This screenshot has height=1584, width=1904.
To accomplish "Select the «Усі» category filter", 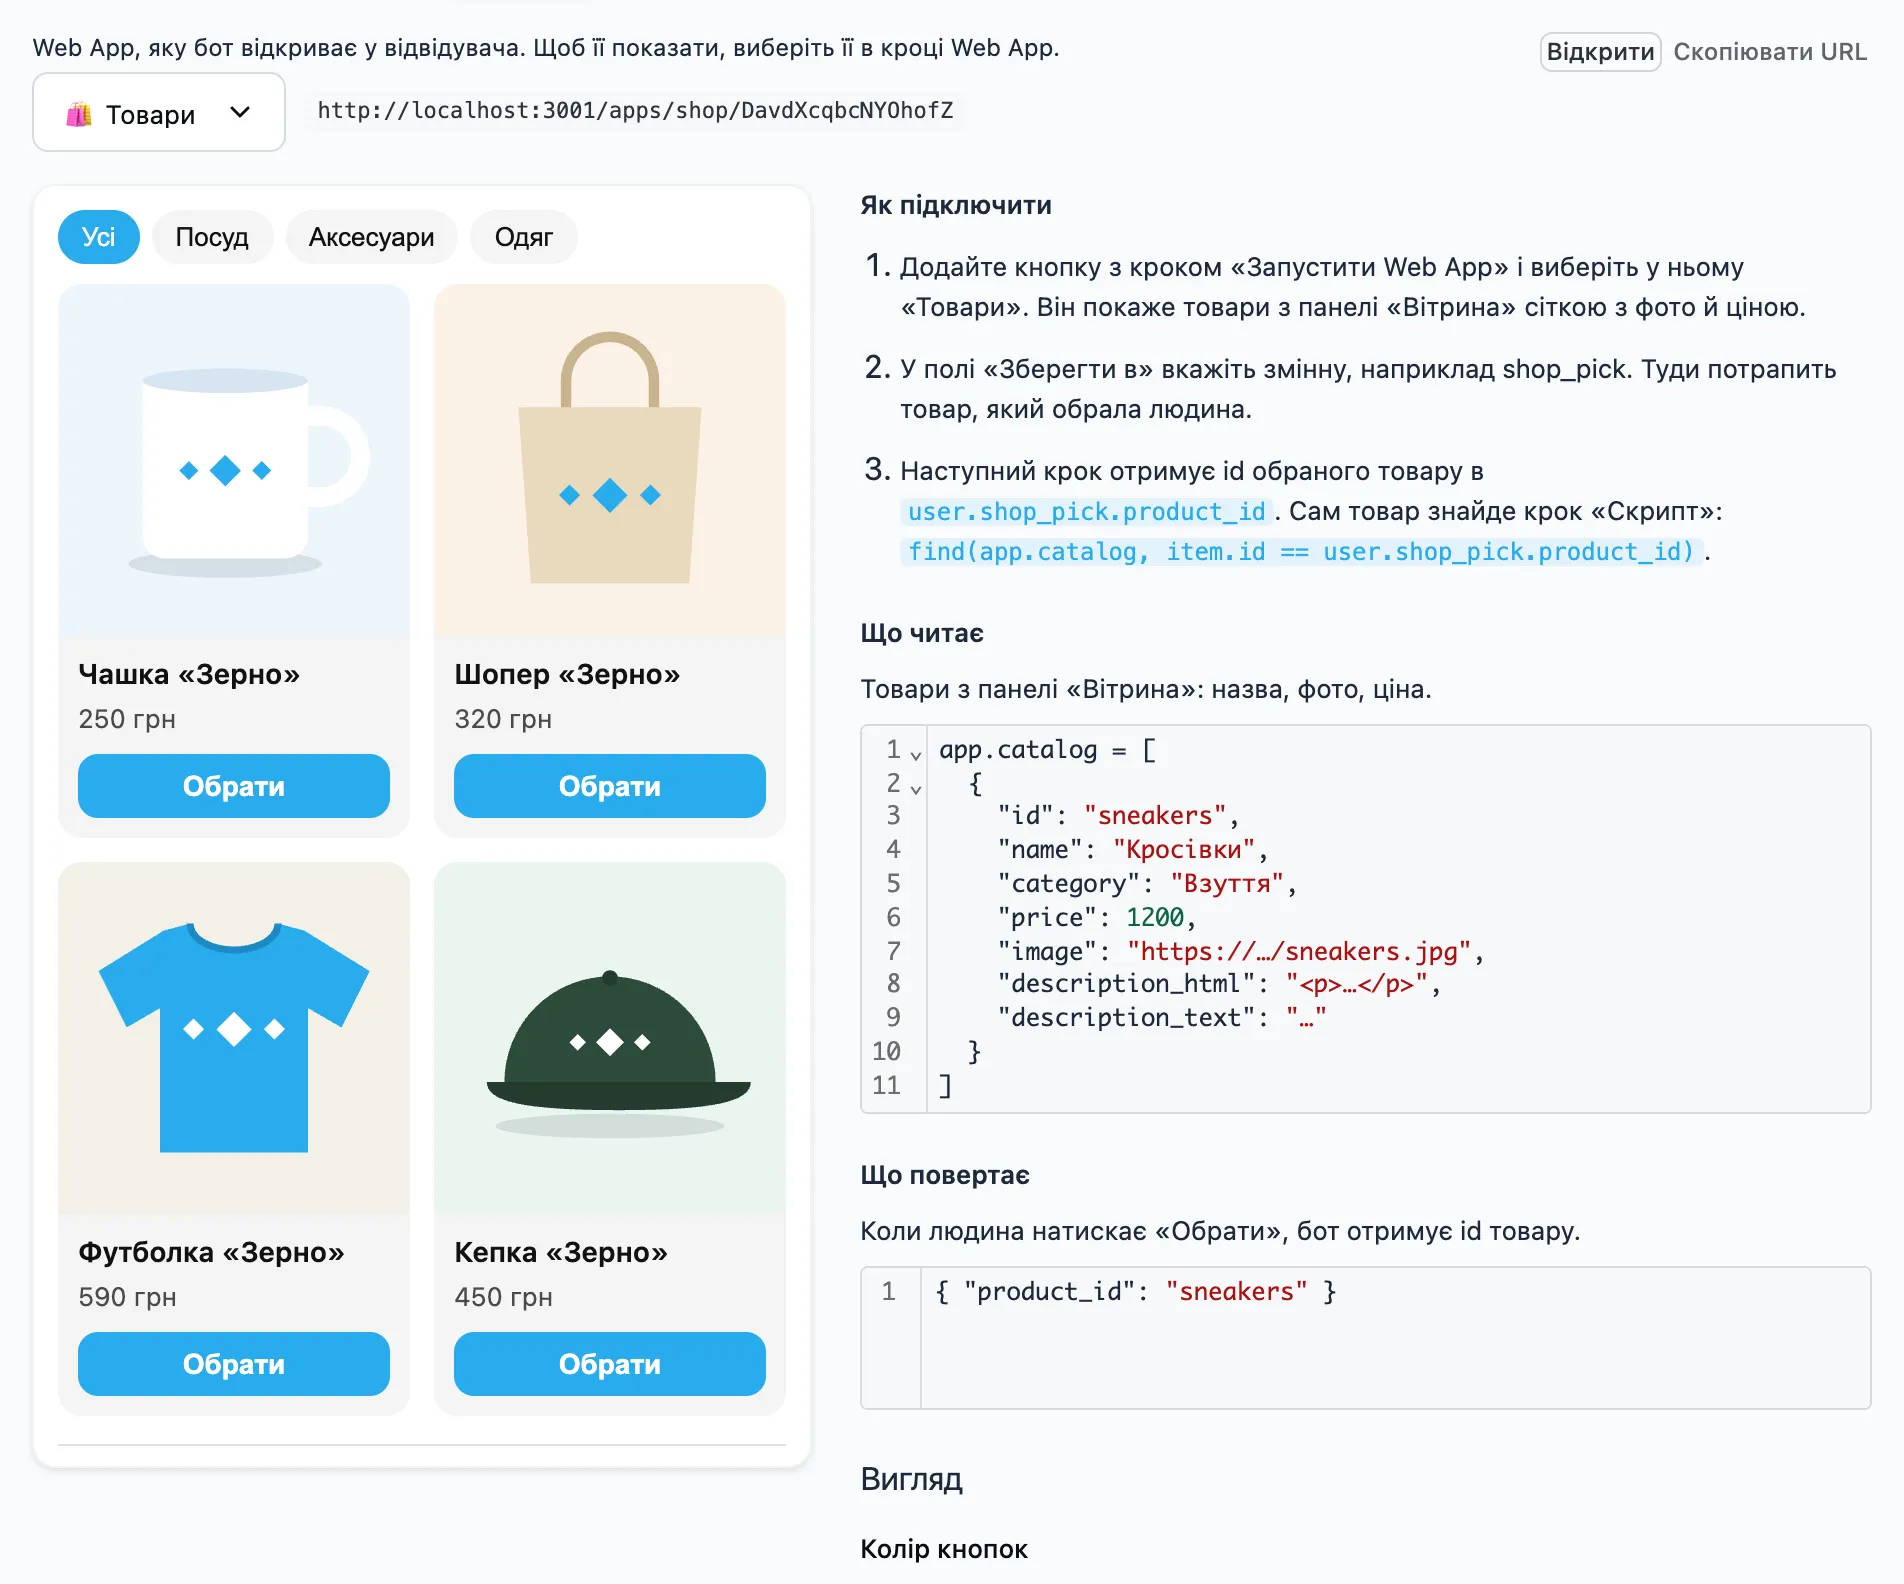I will [x=98, y=237].
